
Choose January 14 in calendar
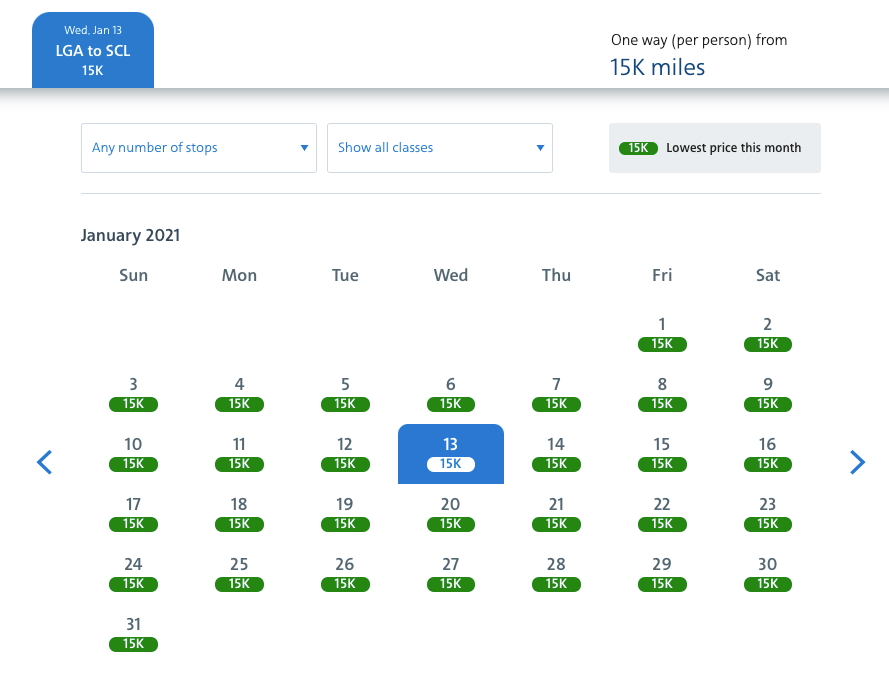(x=556, y=453)
